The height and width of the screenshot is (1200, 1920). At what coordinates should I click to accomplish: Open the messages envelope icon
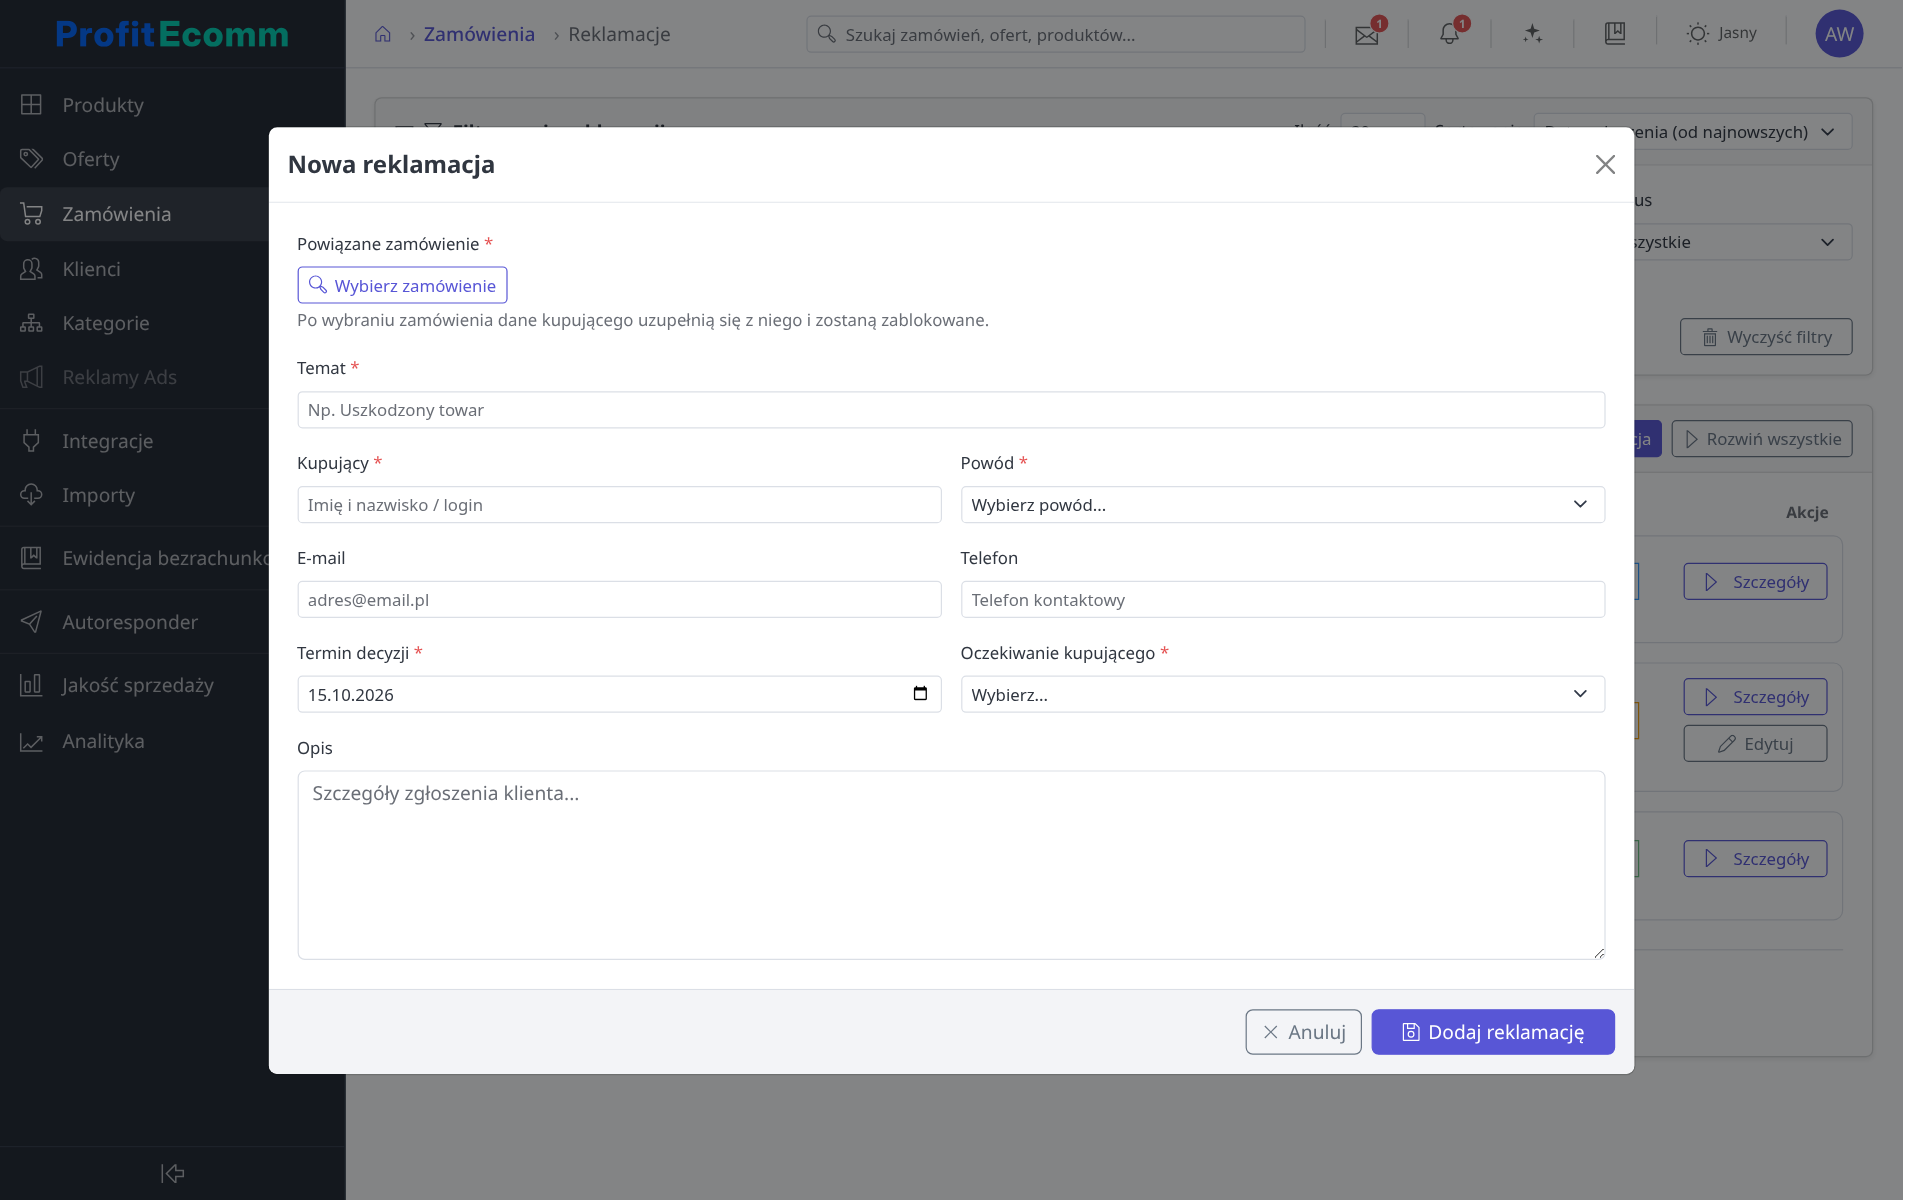point(1366,34)
